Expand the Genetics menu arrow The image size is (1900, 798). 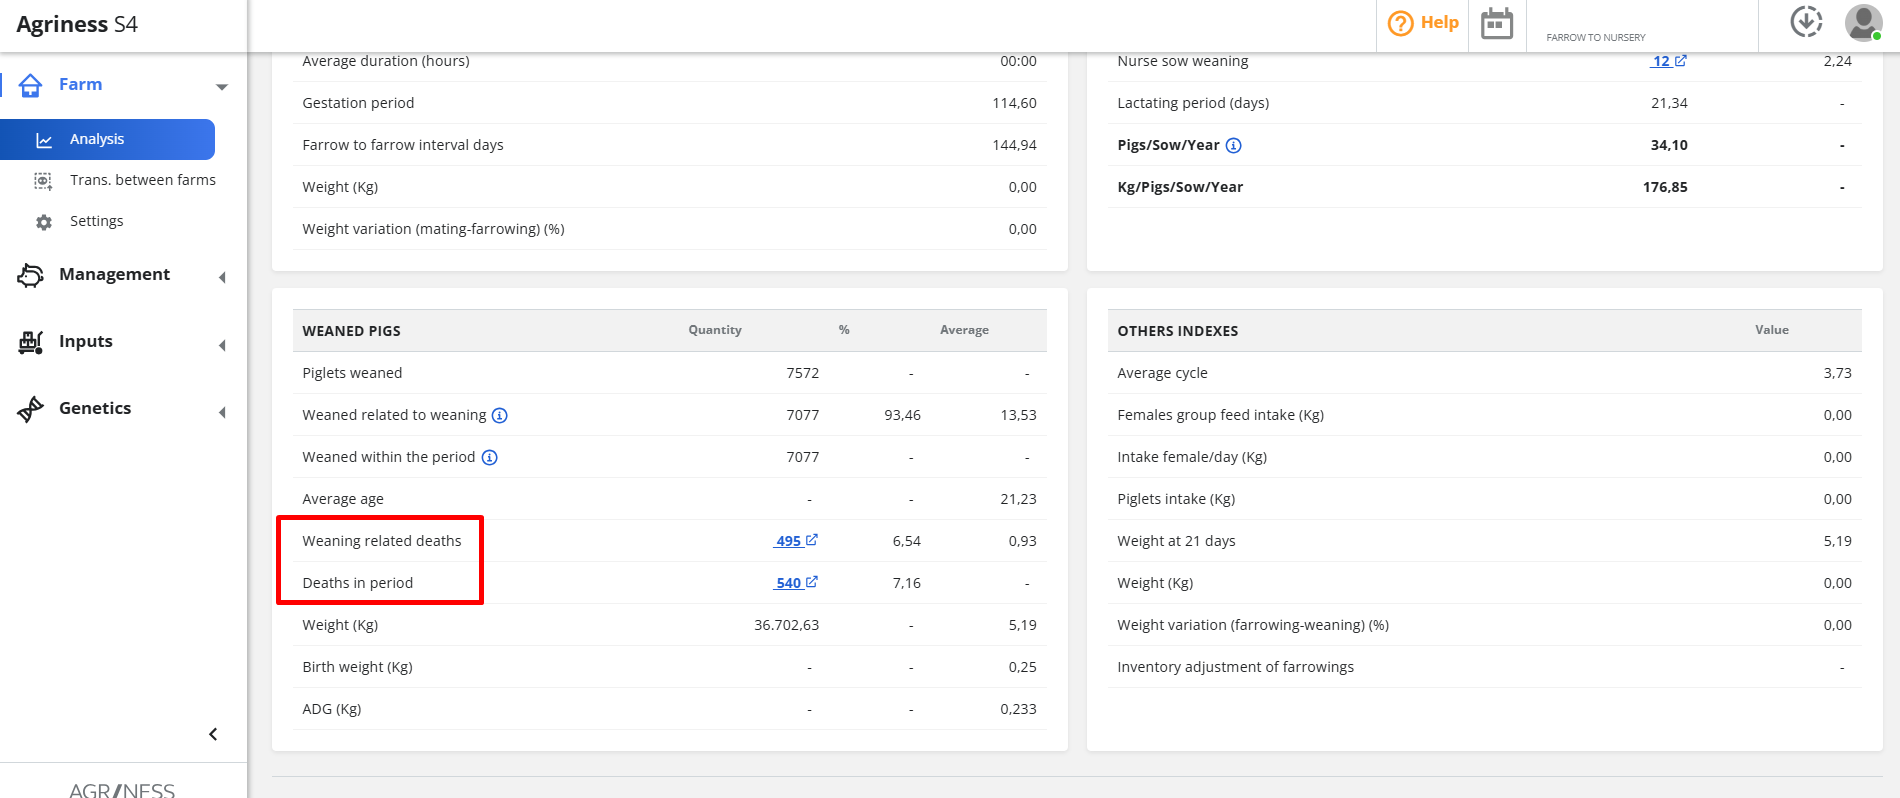222,412
